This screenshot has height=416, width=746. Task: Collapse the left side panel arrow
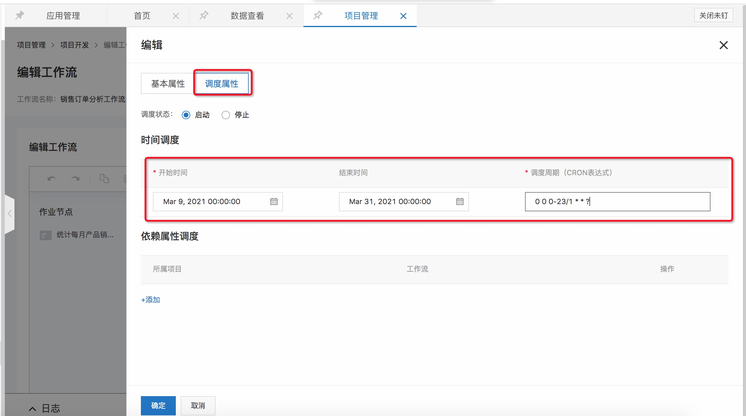click(10, 214)
